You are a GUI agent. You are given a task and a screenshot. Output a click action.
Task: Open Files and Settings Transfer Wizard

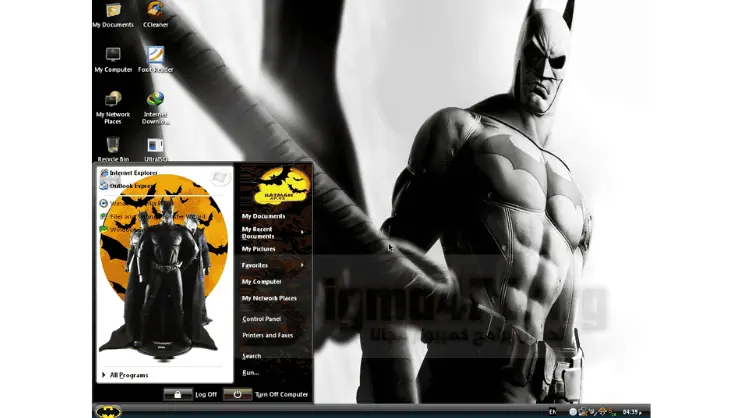point(154,217)
